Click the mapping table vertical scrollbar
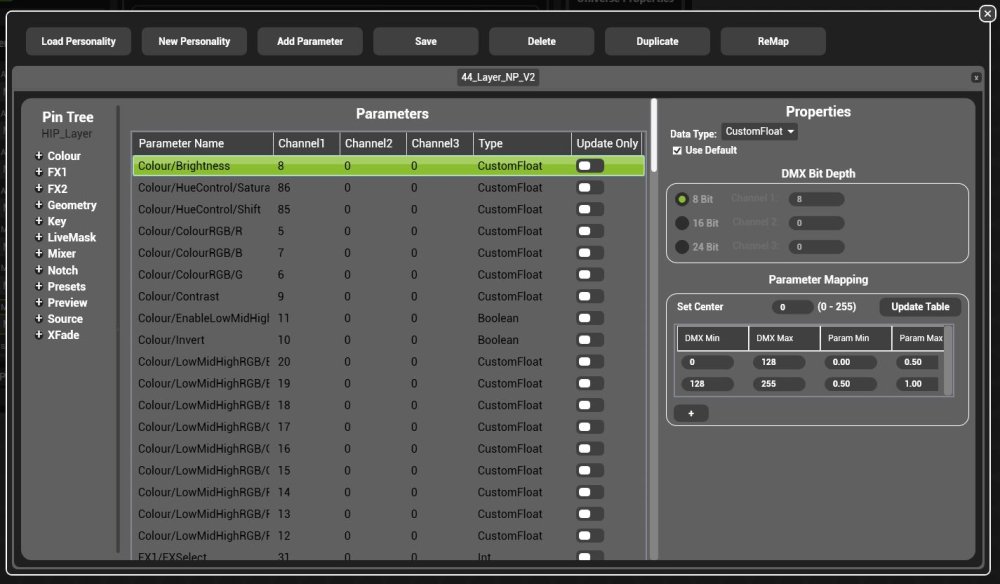Viewport: 1000px width, 584px height. click(948, 361)
